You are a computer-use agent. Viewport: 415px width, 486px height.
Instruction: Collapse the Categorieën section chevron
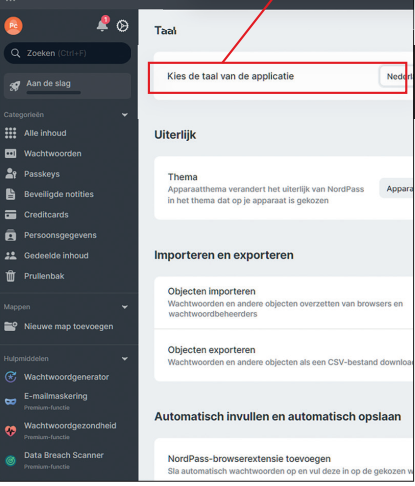[125, 115]
